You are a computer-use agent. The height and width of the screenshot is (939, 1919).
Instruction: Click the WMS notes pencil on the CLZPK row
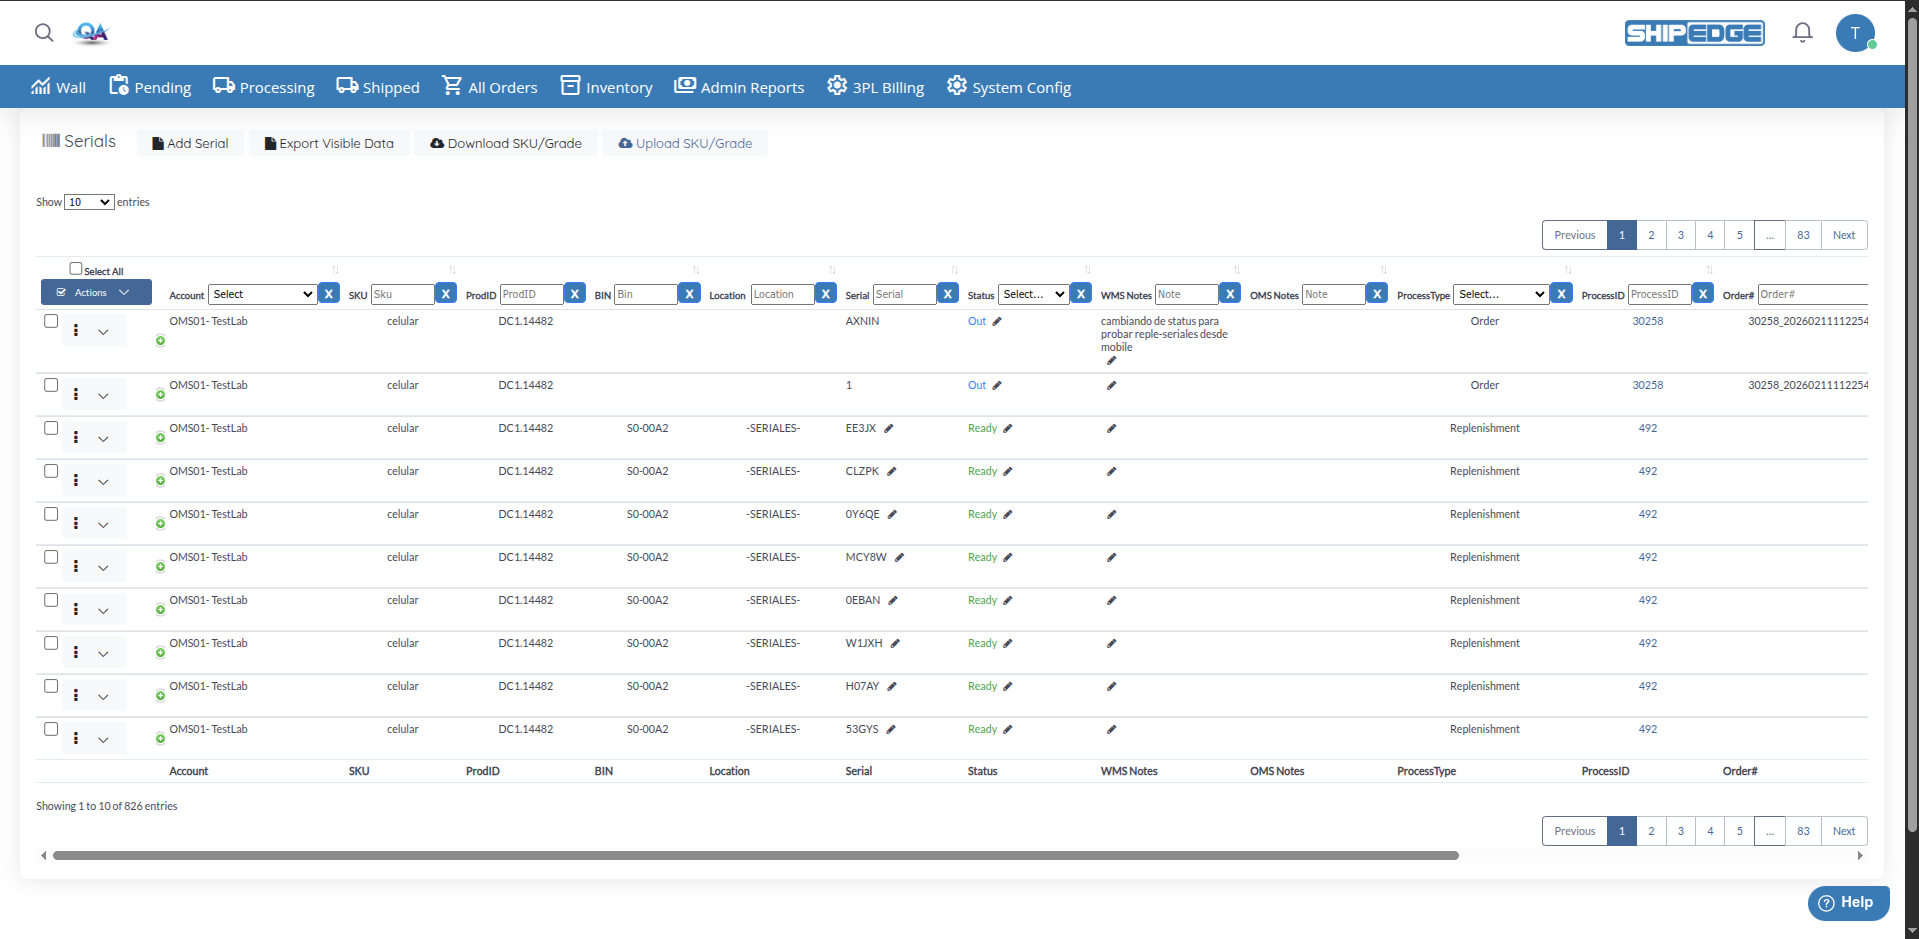tap(1111, 471)
